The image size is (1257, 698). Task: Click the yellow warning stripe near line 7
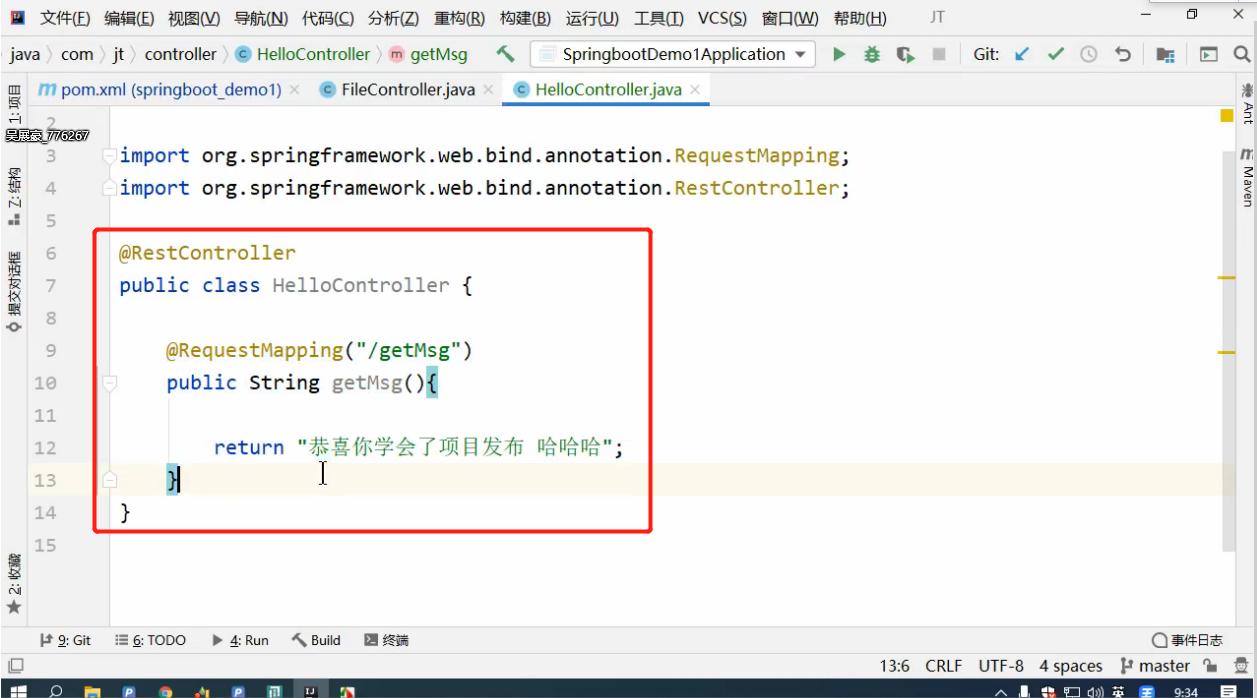pyautogui.click(x=1226, y=277)
